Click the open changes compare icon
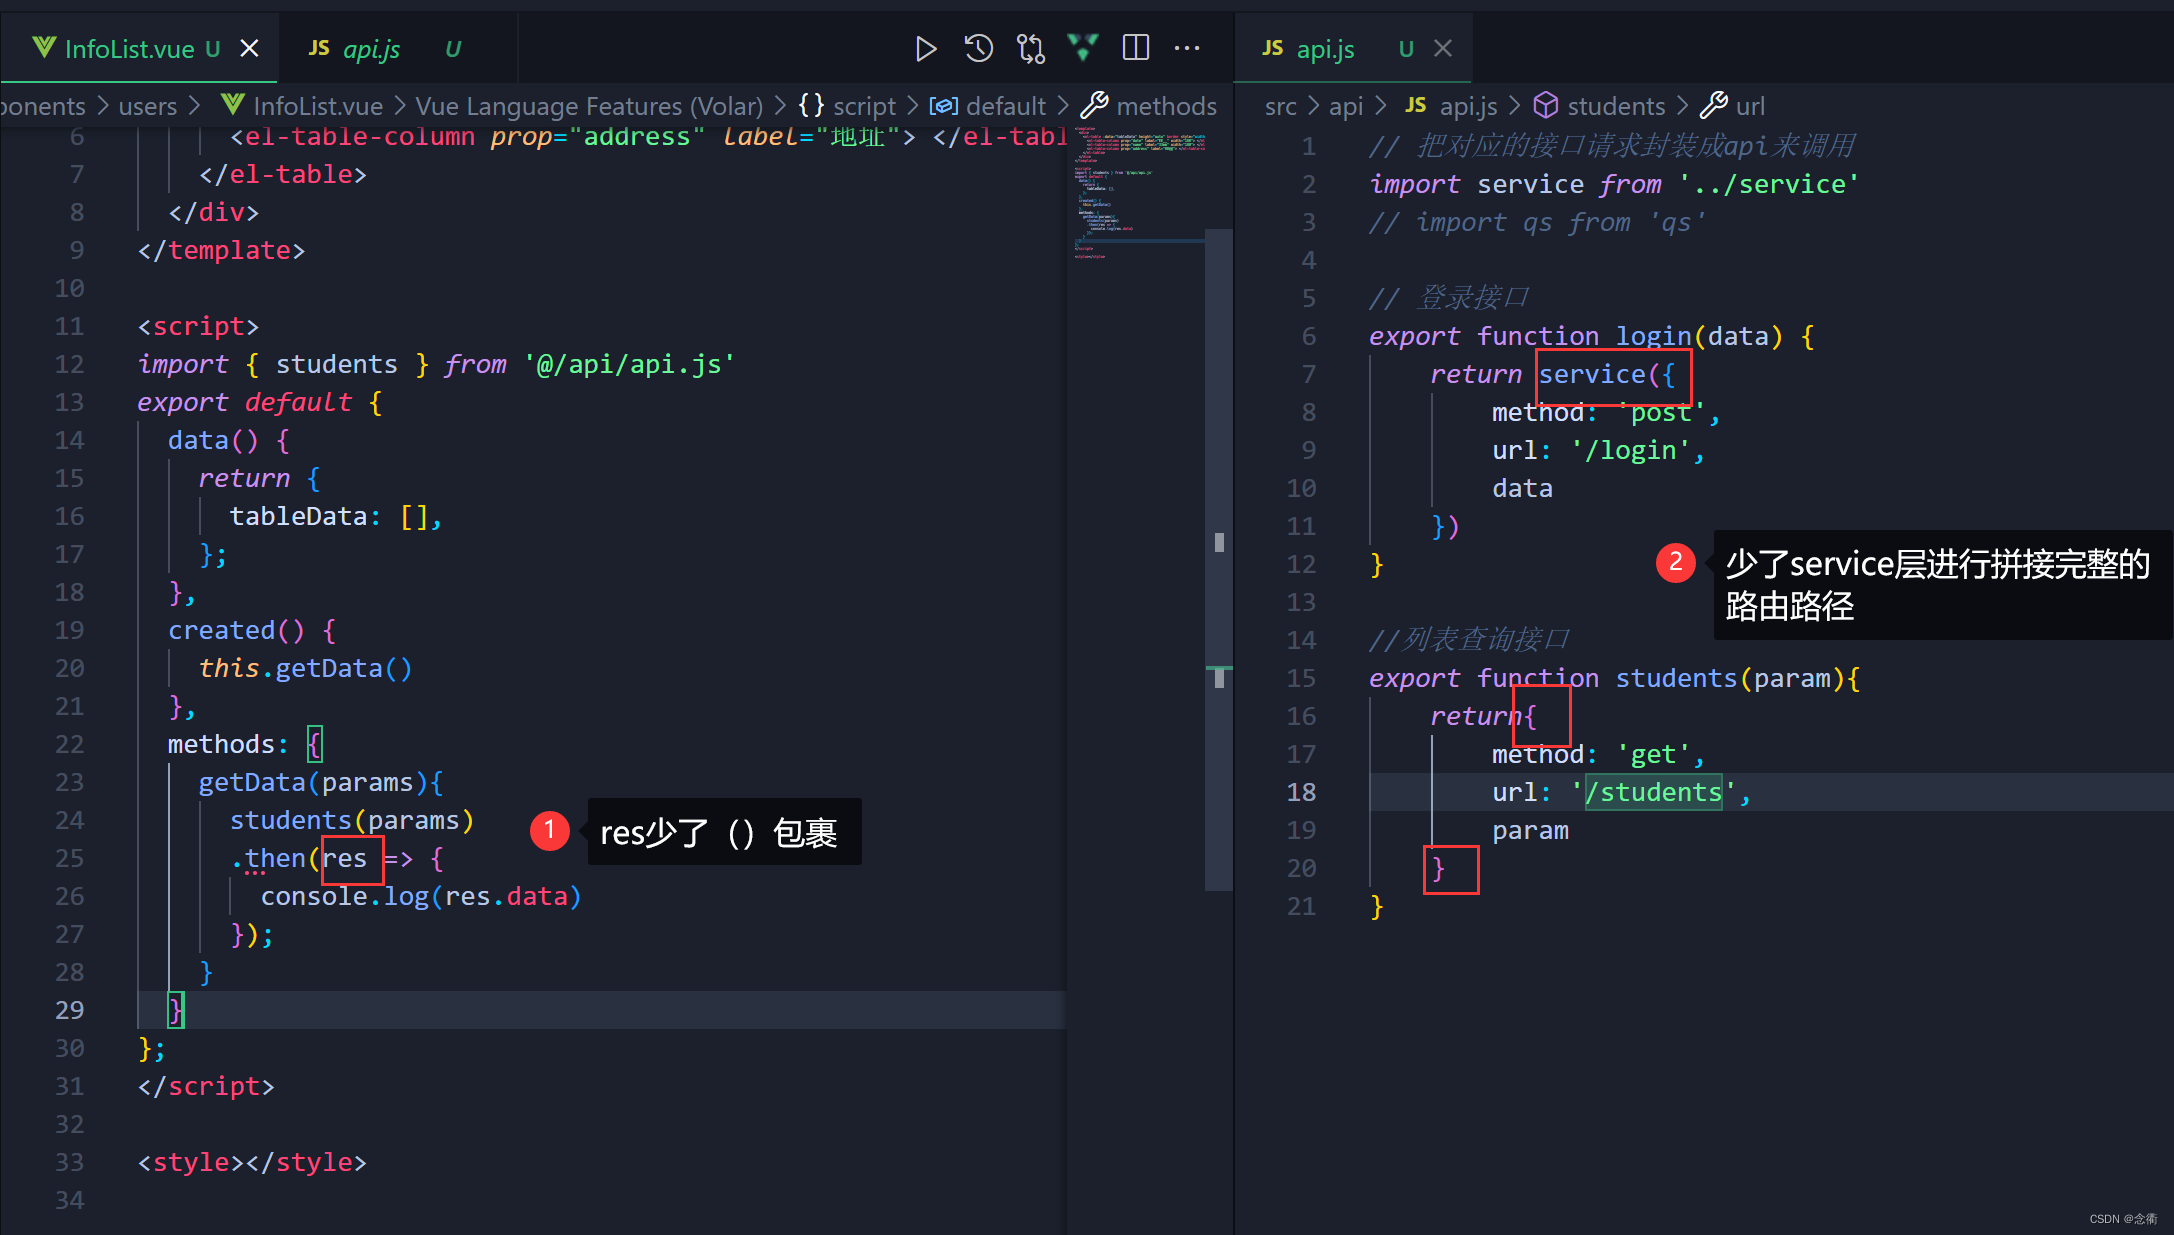The image size is (2174, 1235). click(x=1030, y=48)
